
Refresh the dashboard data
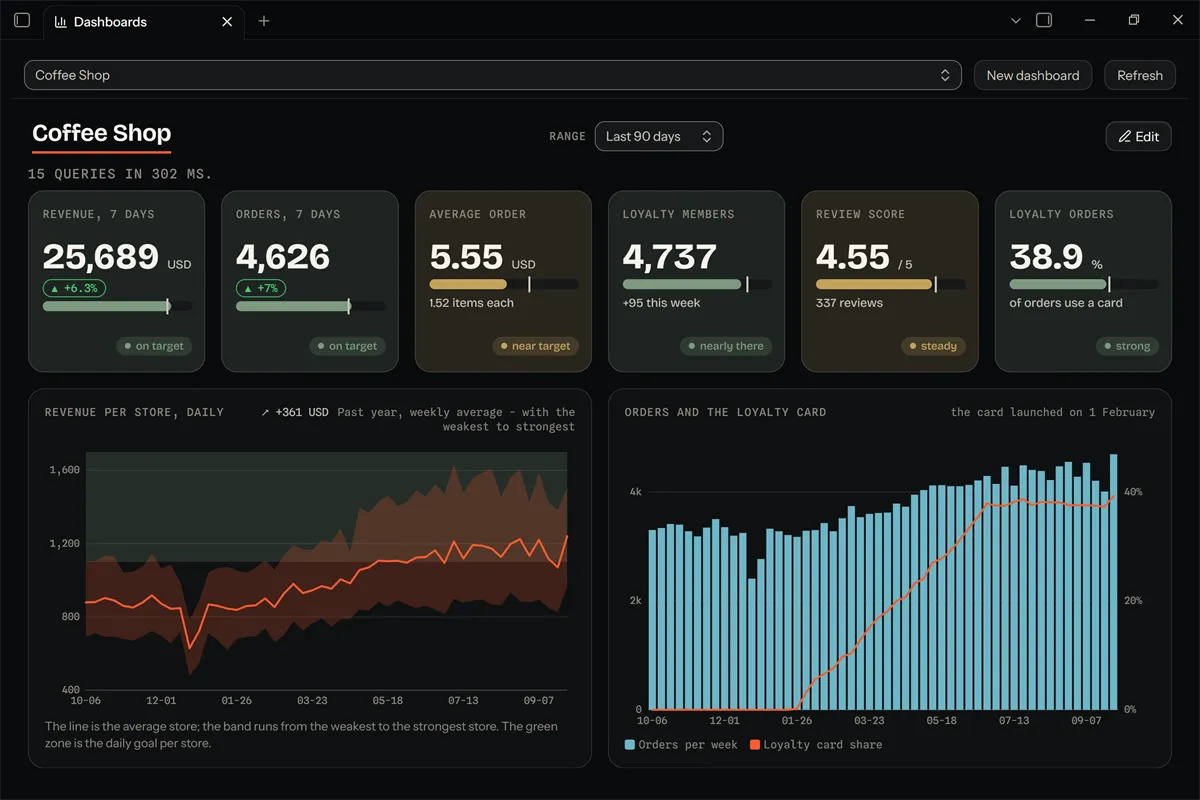pyautogui.click(x=1140, y=75)
